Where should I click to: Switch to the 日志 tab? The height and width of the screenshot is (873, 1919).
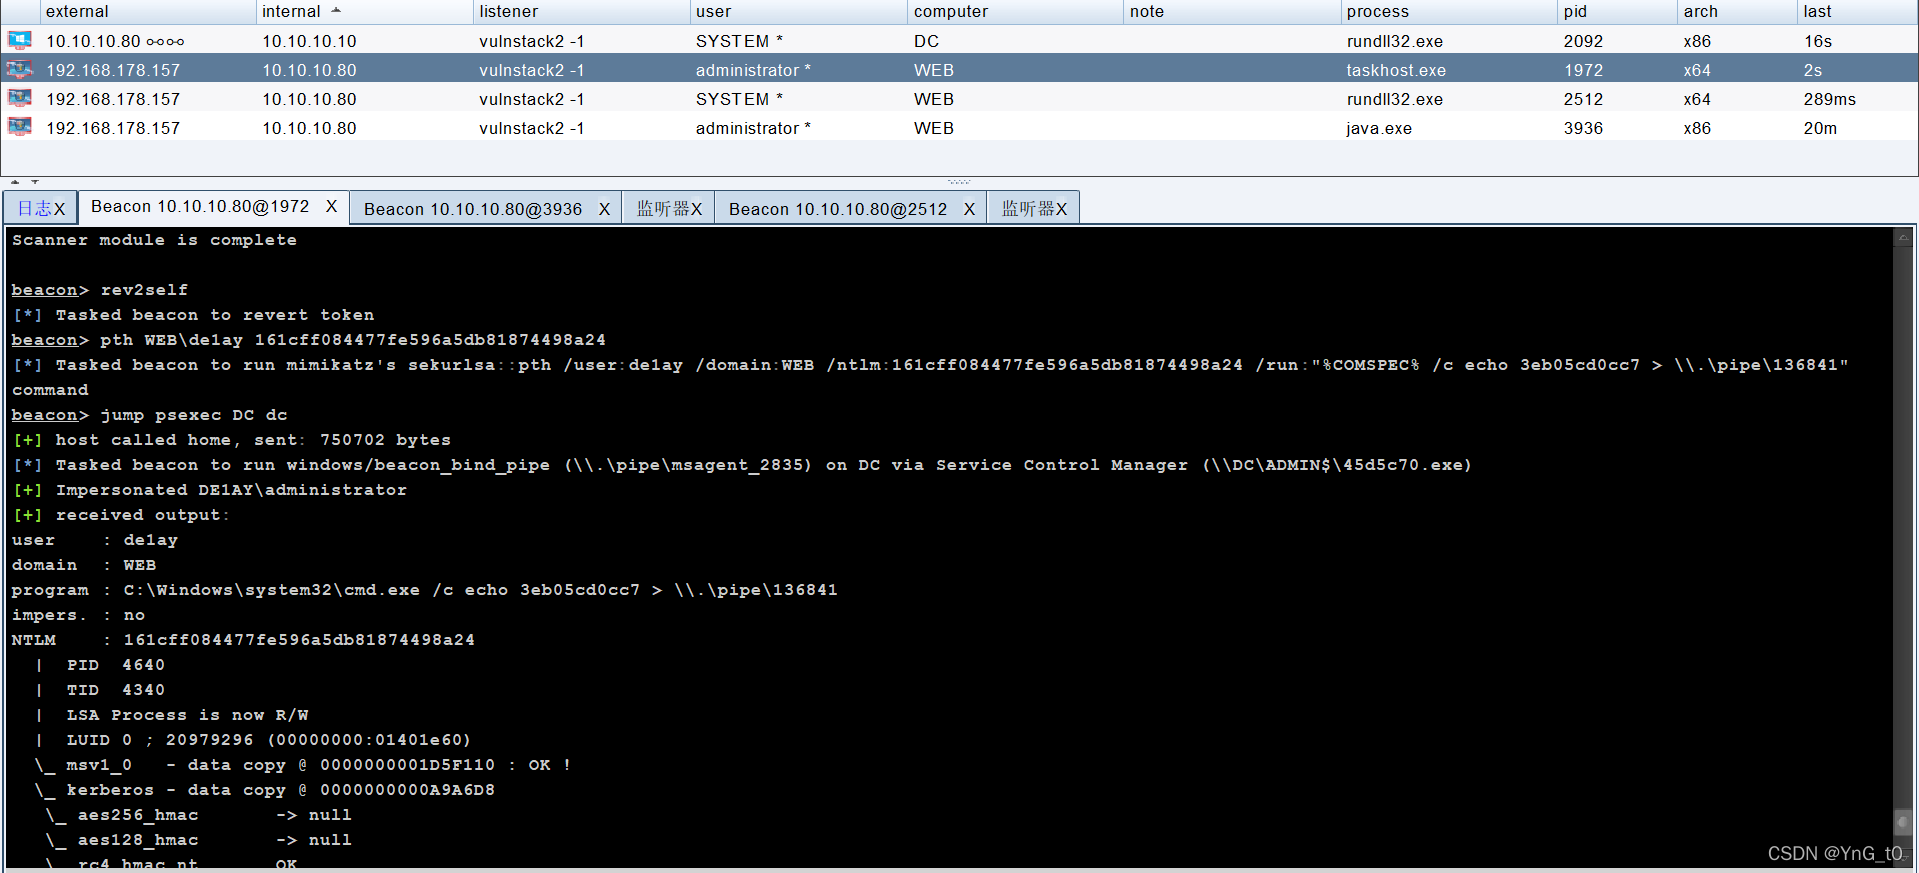tap(34, 208)
